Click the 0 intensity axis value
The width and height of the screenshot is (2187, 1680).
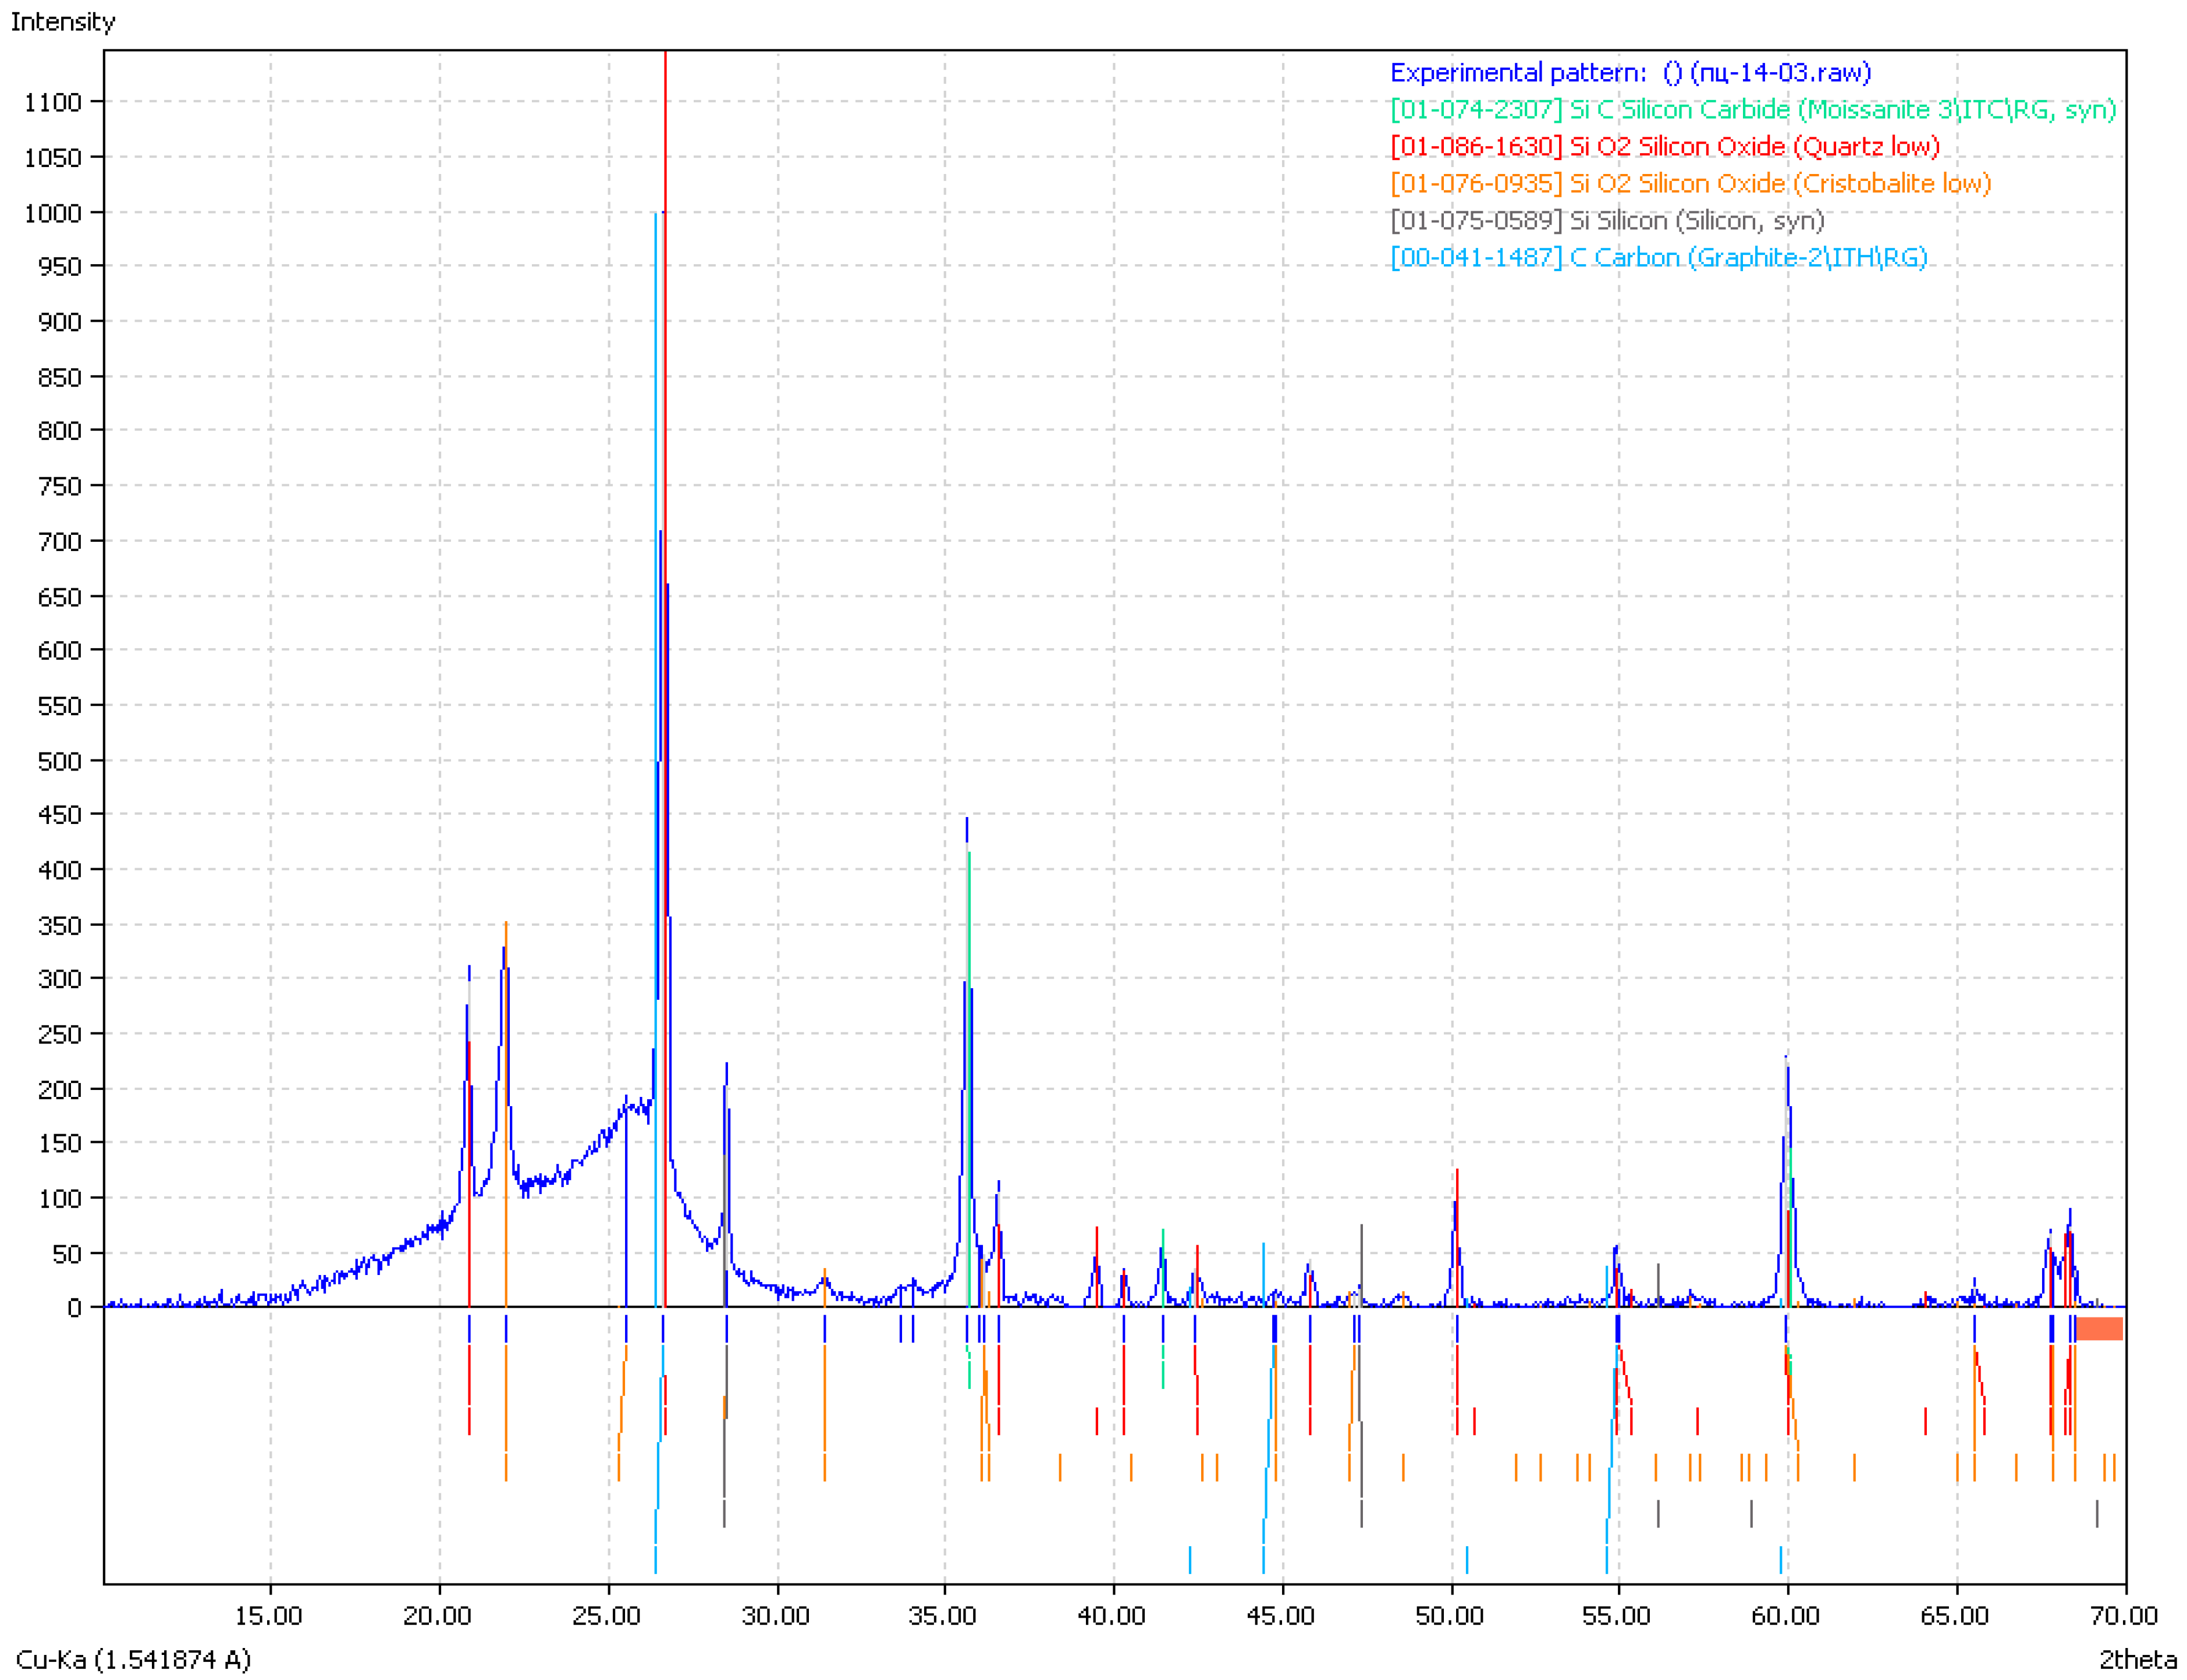pos(74,1309)
